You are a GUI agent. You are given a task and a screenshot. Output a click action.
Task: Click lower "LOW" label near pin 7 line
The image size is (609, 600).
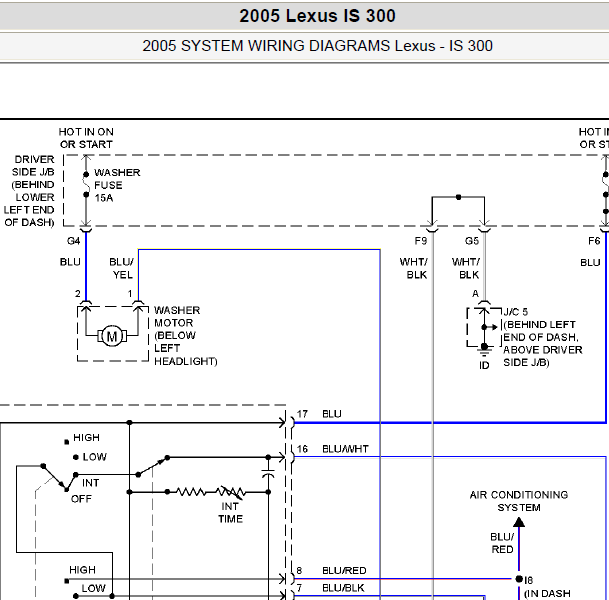(93, 588)
